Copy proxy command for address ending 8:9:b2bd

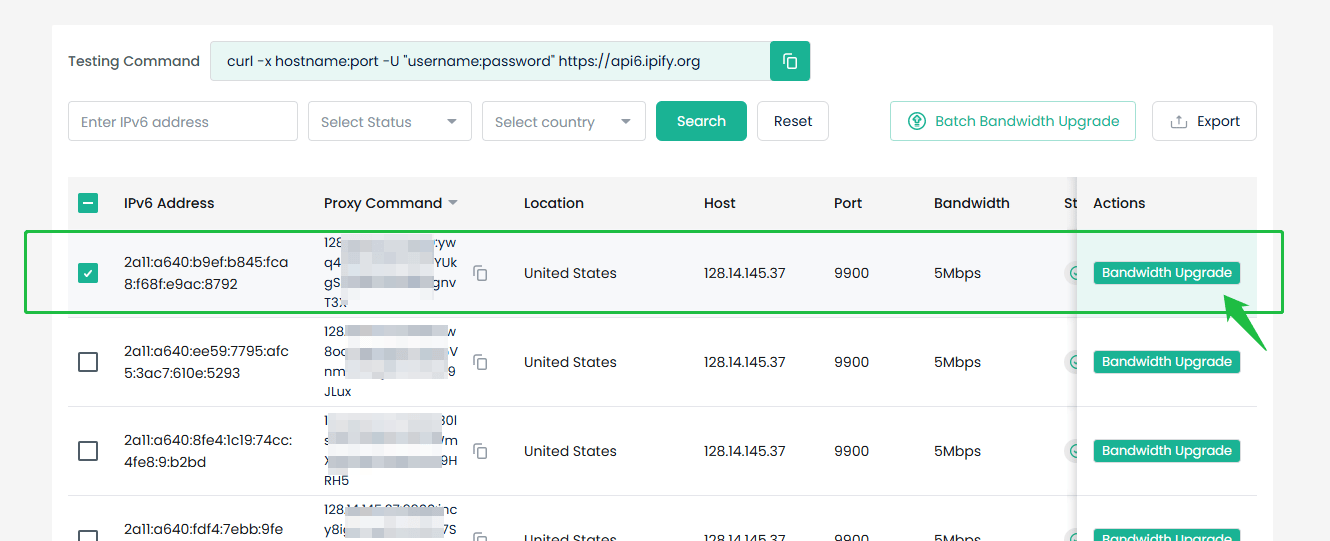tap(480, 451)
